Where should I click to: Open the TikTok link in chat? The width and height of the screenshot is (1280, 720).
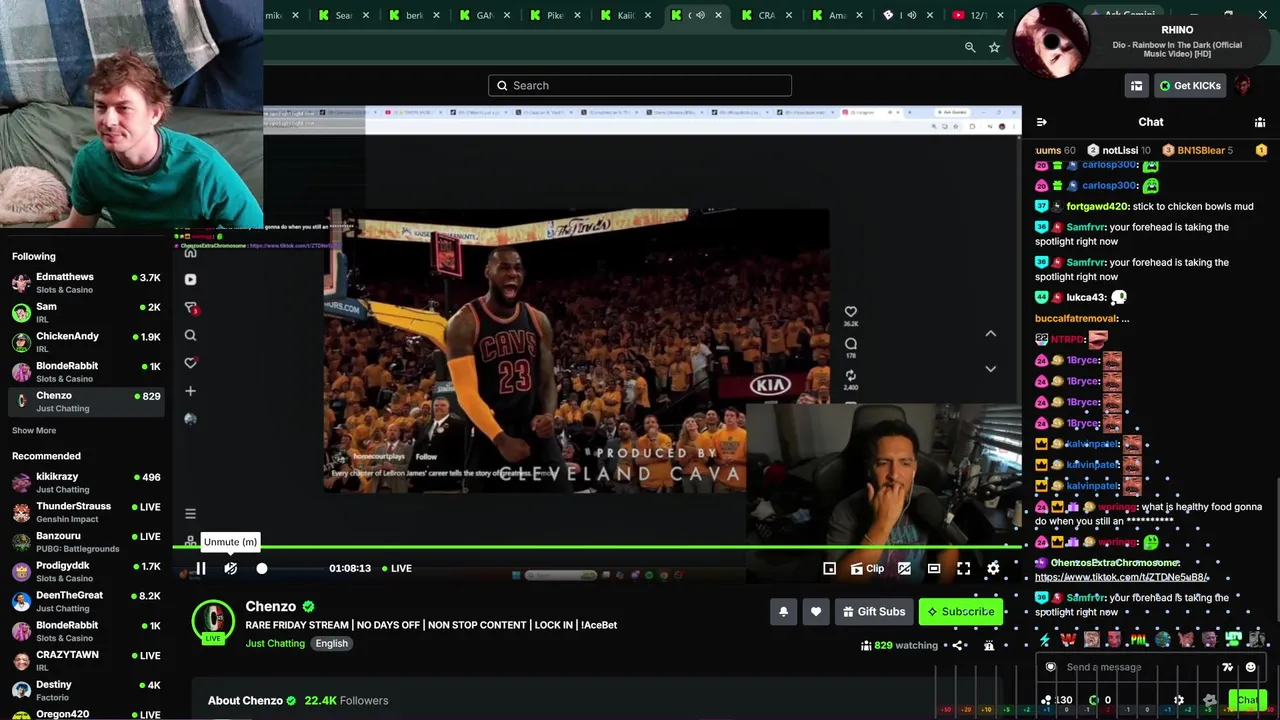1122,577
